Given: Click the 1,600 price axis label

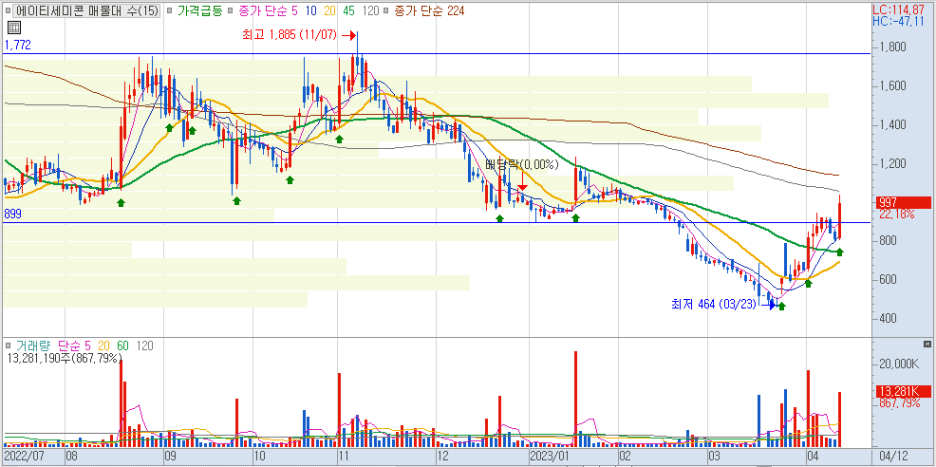Looking at the screenshot, I should (x=893, y=86).
